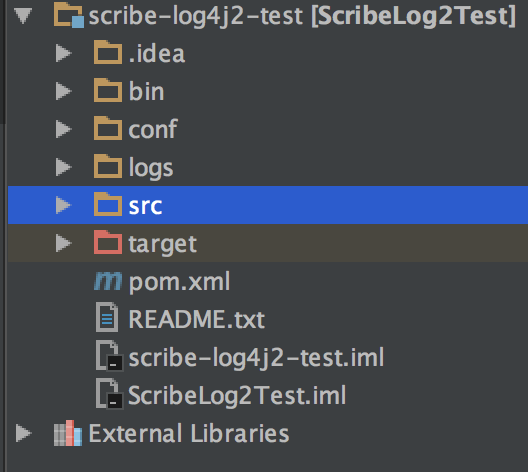Click the red target excluded-folder icon

[x=108, y=242]
